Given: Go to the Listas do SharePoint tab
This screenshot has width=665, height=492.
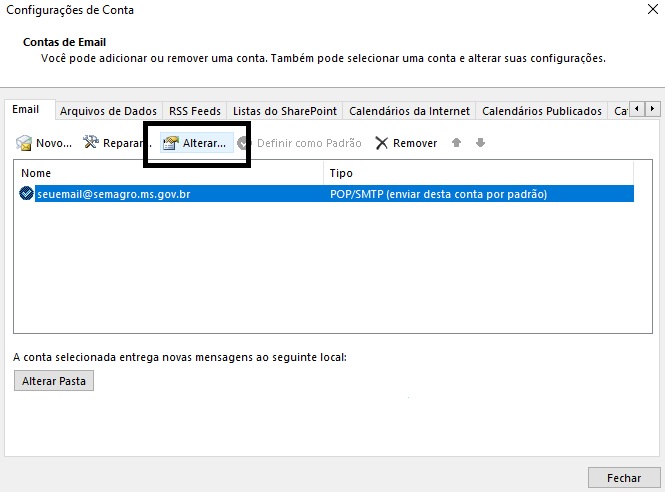Looking at the screenshot, I should click(285, 111).
